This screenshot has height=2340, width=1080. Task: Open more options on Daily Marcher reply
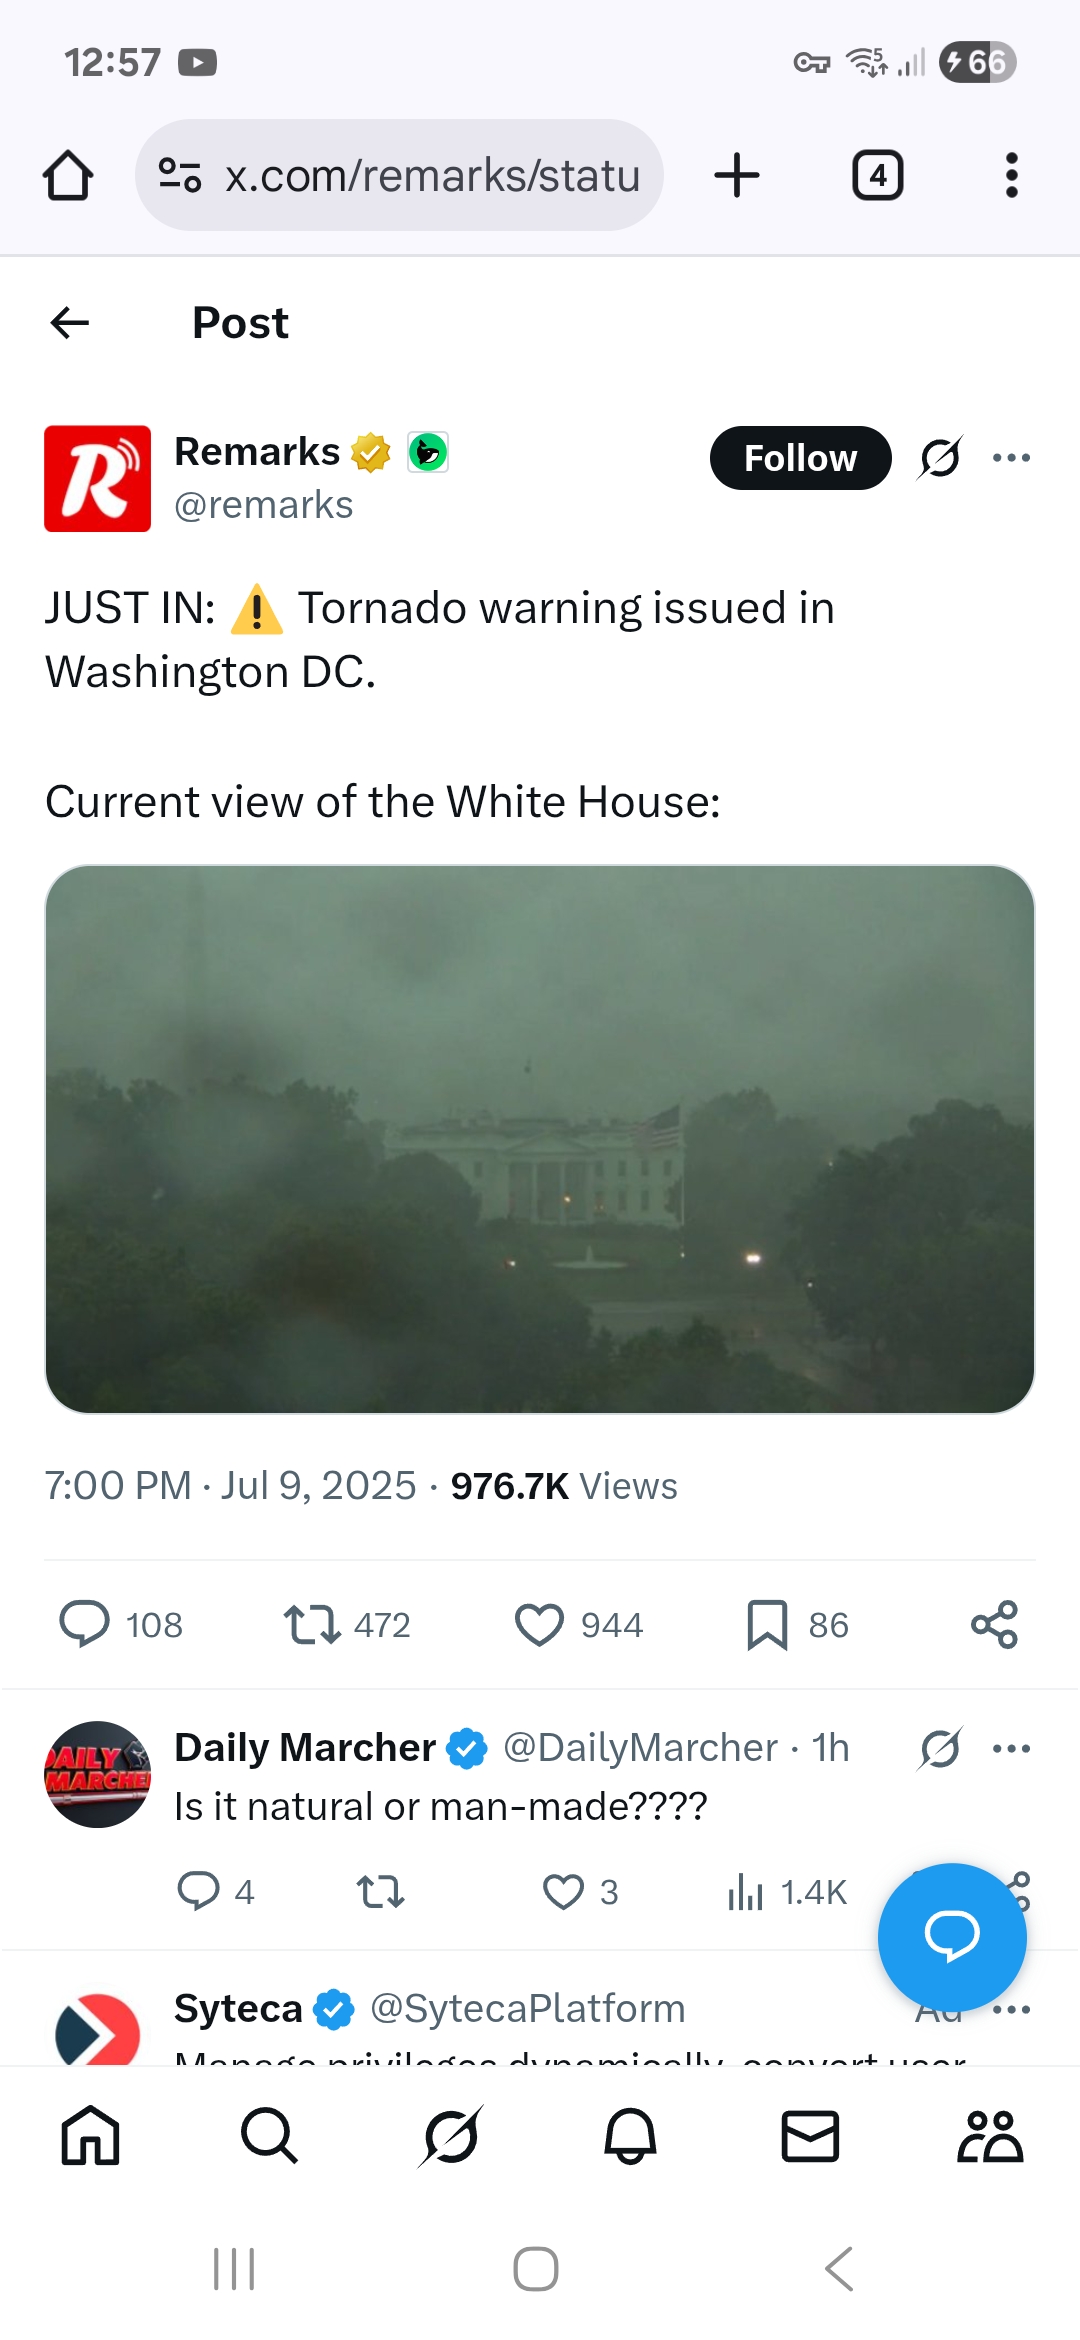pos(1011,1748)
